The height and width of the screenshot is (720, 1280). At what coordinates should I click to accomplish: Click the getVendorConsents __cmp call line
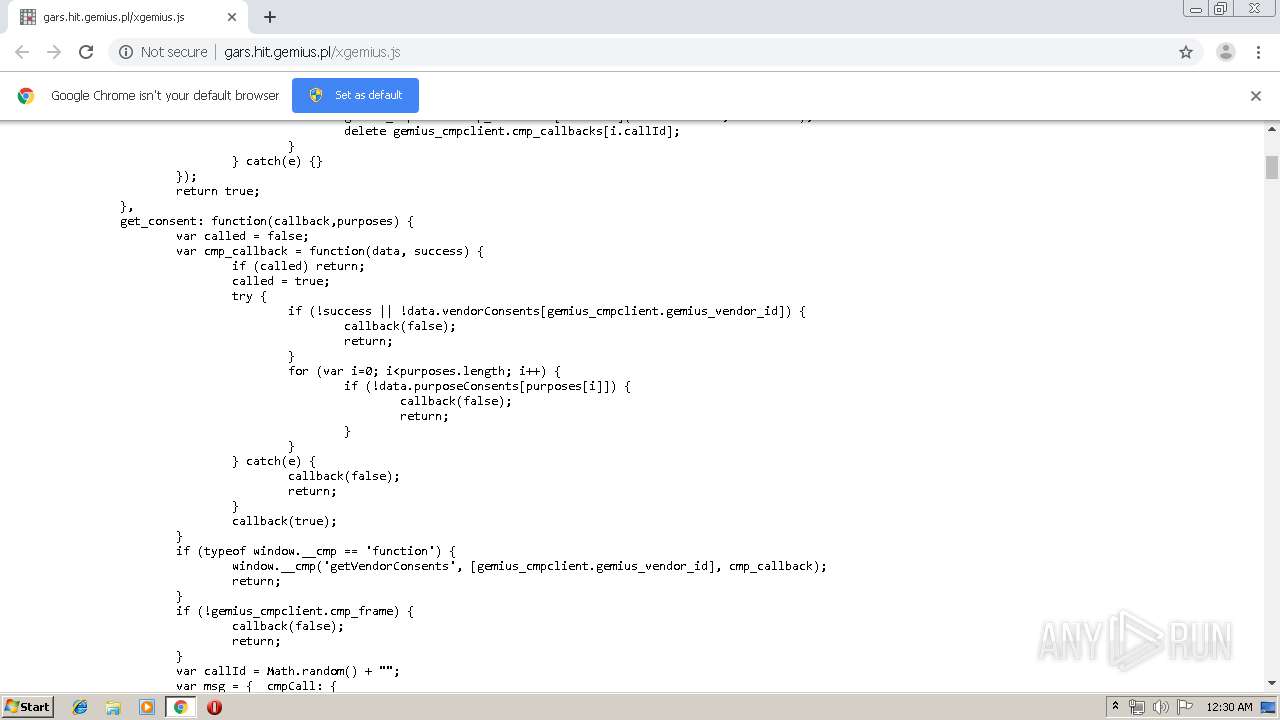(x=529, y=566)
